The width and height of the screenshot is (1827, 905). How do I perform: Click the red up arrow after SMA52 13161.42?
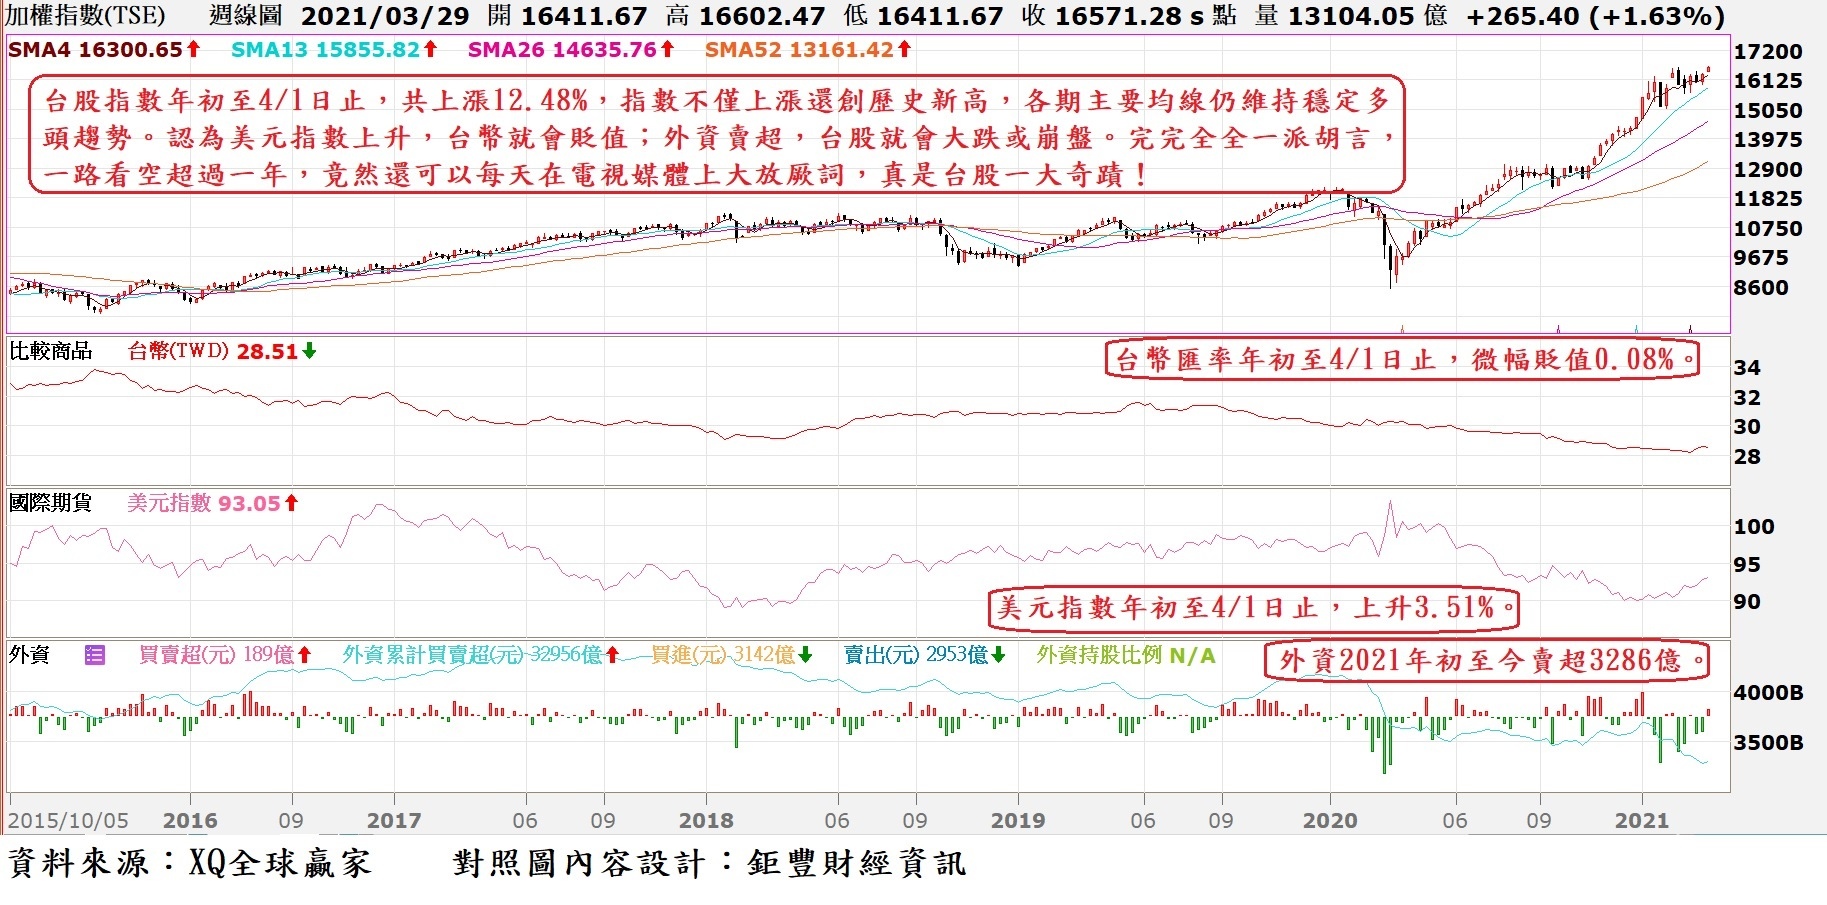[904, 49]
